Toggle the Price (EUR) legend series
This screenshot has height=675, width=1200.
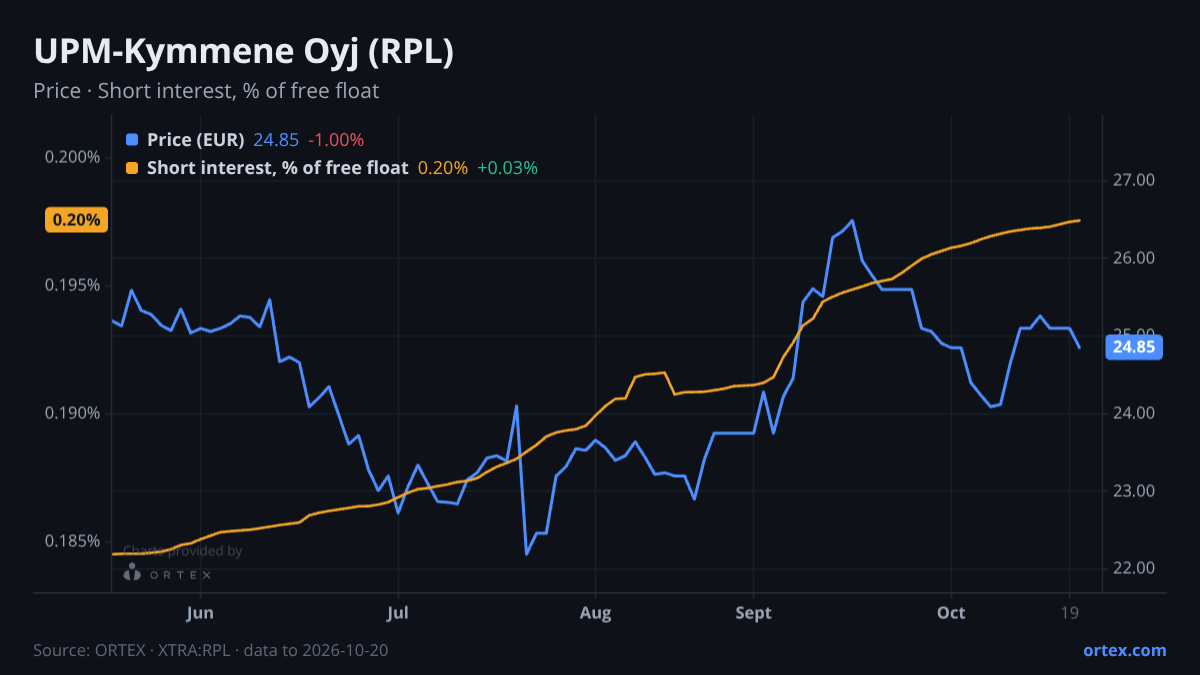(195, 140)
